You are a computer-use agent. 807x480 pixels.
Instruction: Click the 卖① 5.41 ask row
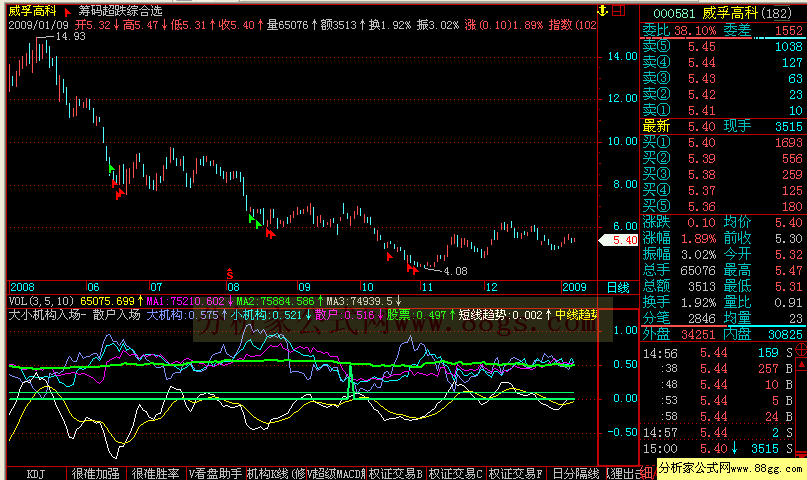coord(722,110)
